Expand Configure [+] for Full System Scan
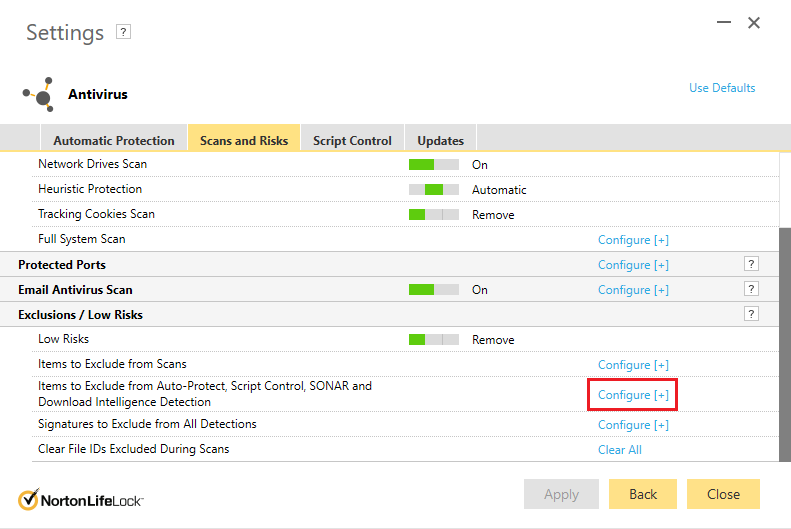Screen dimensions: 791x529 pyautogui.click(x=633, y=240)
